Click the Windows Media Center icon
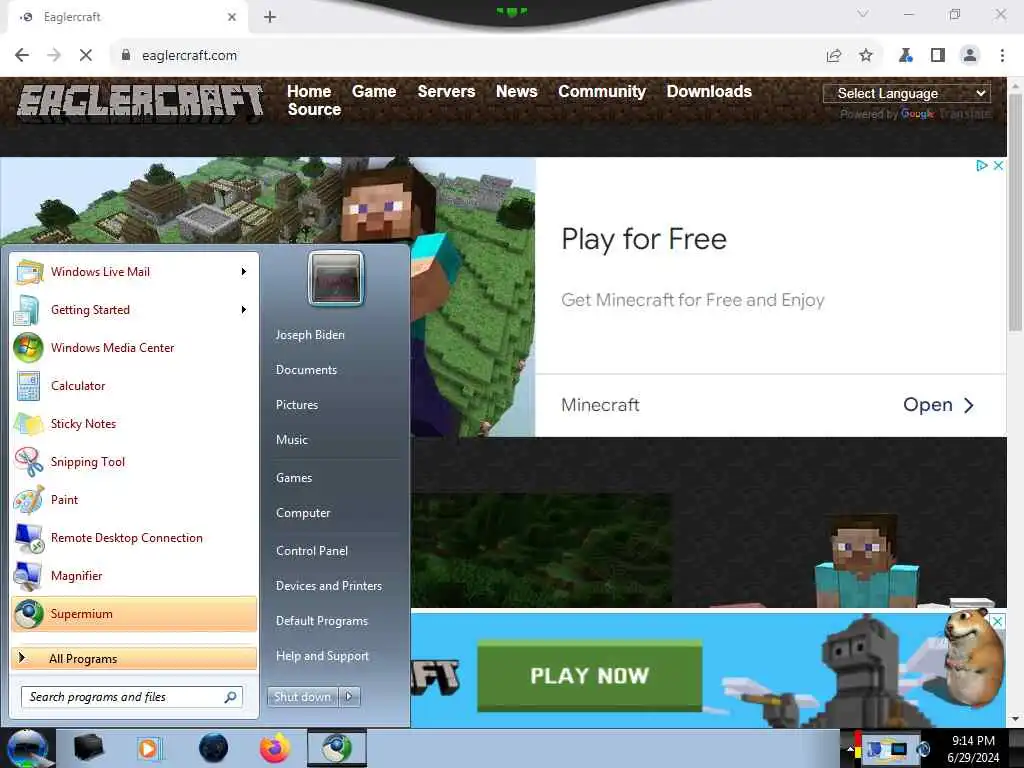 [28, 348]
